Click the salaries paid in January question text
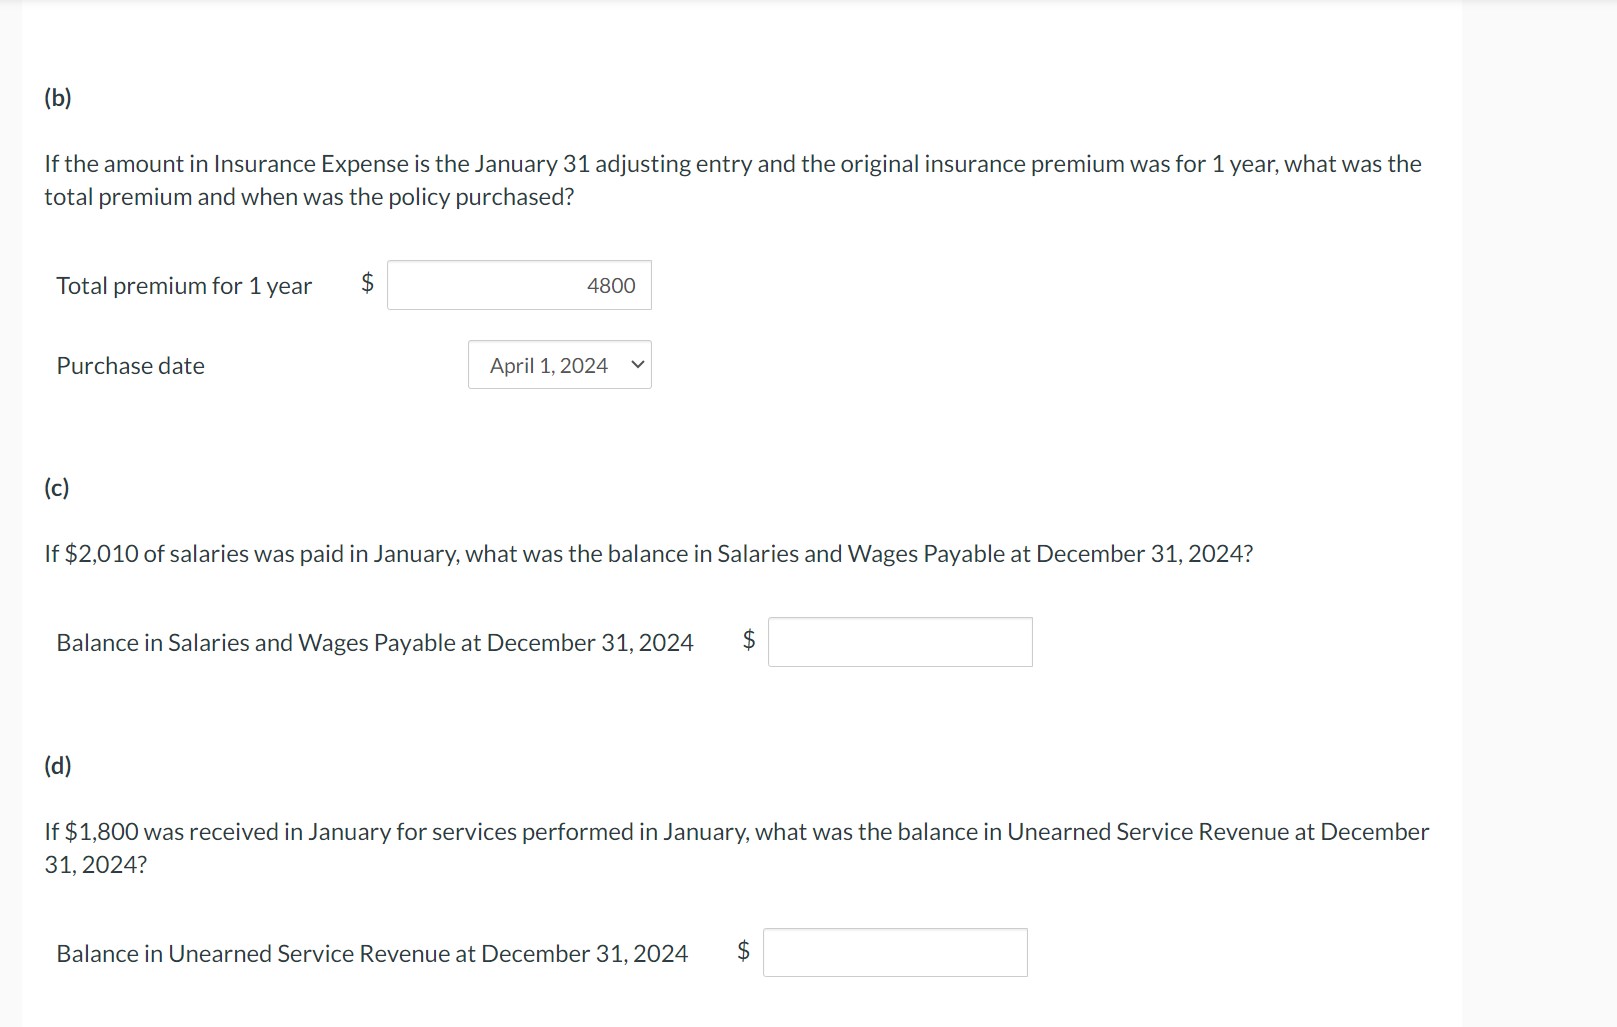 pyautogui.click(x=648, y=554)
